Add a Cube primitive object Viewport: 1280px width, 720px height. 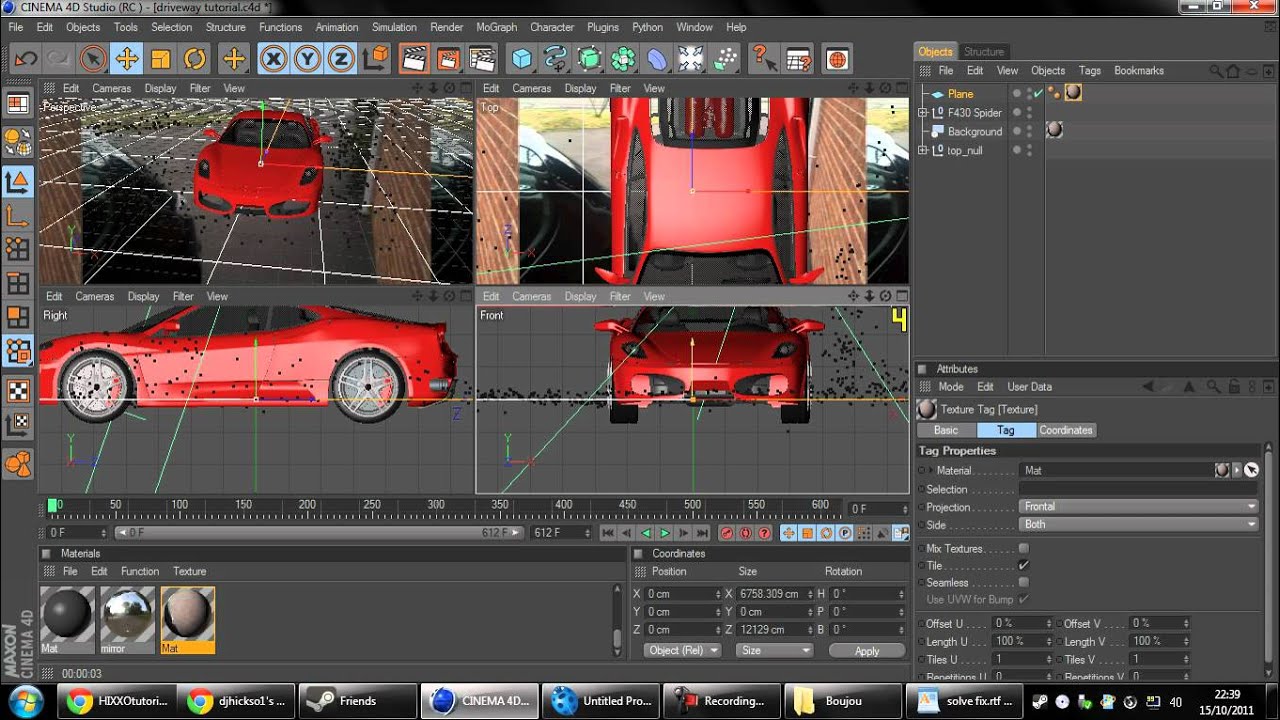pos(522,59)
